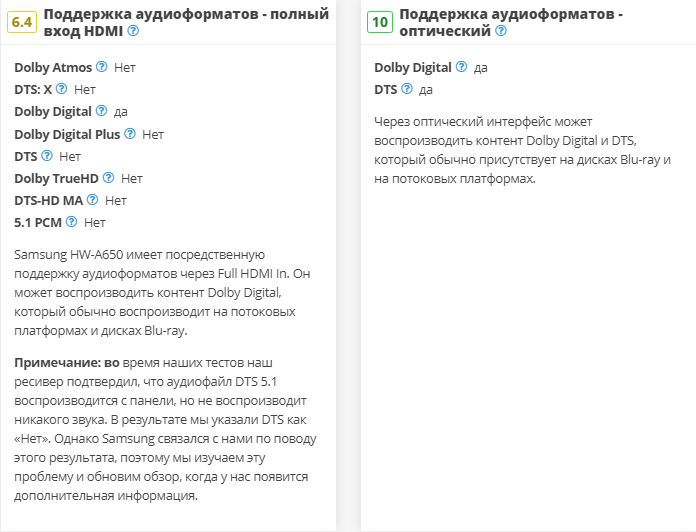Click the 10 score badge
The width and height of the screenshot is (696, 532).
tap(380, 22)
